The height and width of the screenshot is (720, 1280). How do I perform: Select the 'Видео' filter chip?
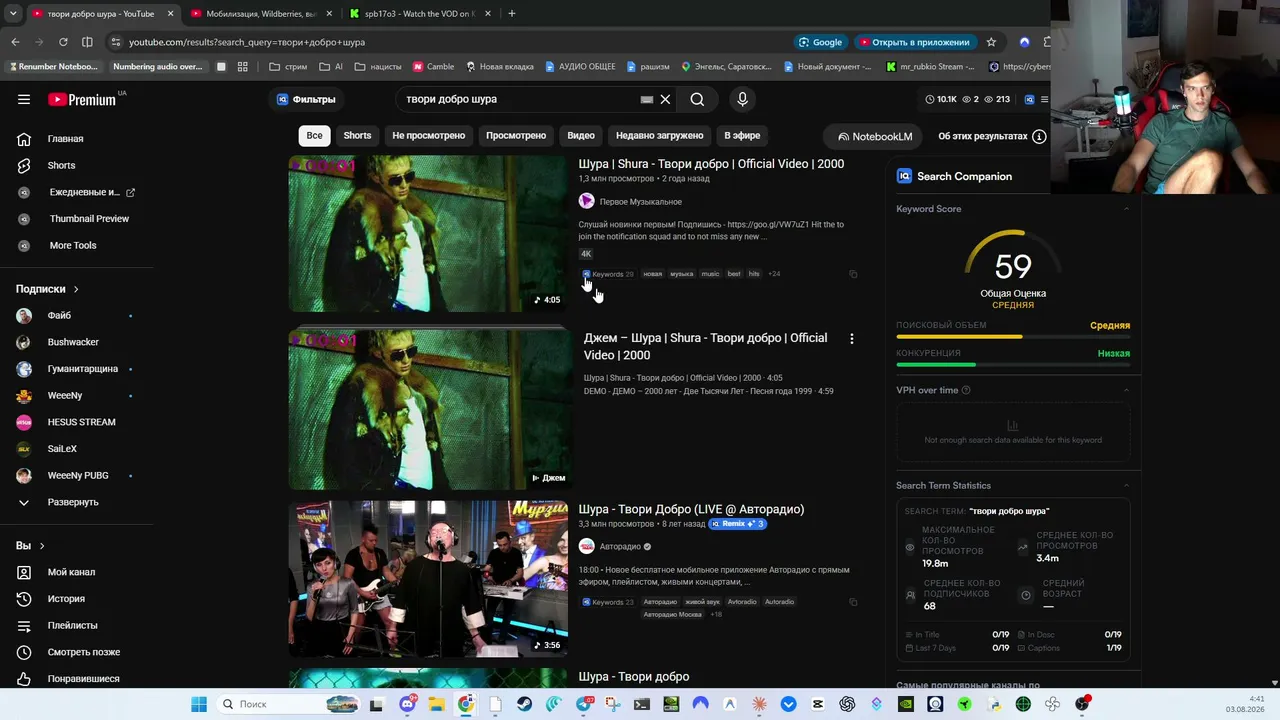coord(581,136)
